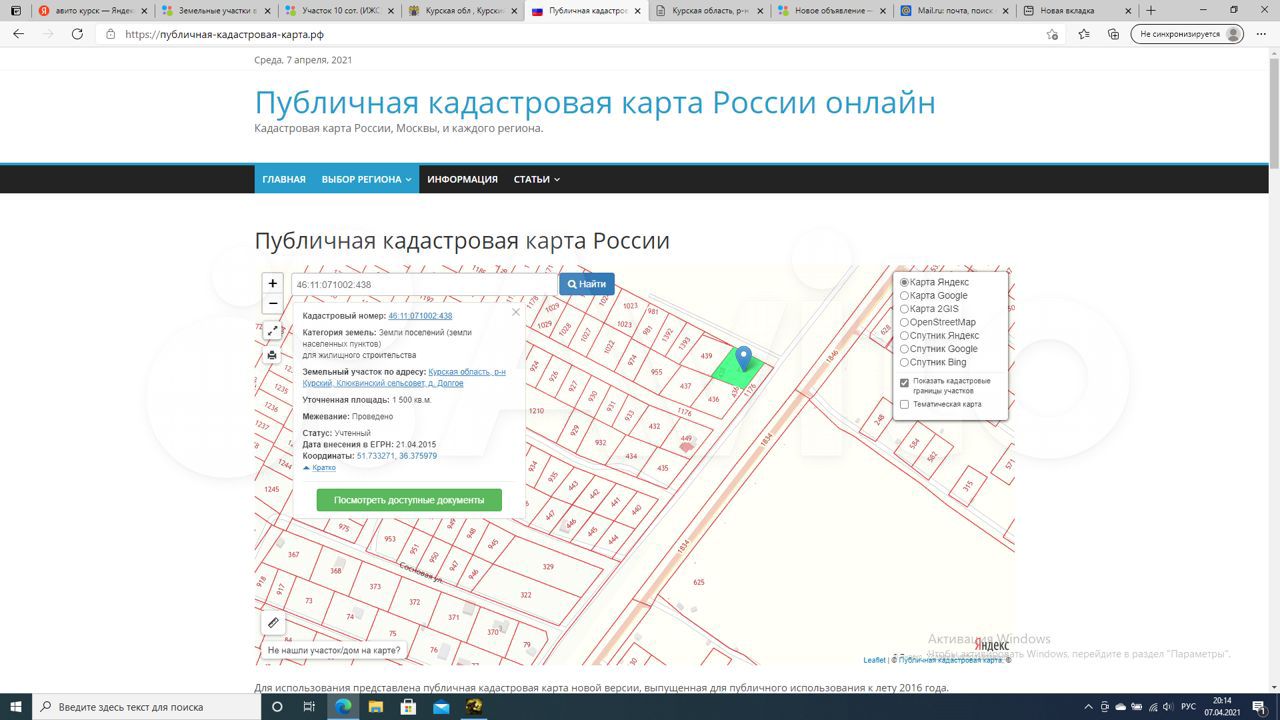Viewport: 1280px width, 720px height.
Task: Toggle Показать кадастровые границы участков checkbox
Action: coord(904,382)
